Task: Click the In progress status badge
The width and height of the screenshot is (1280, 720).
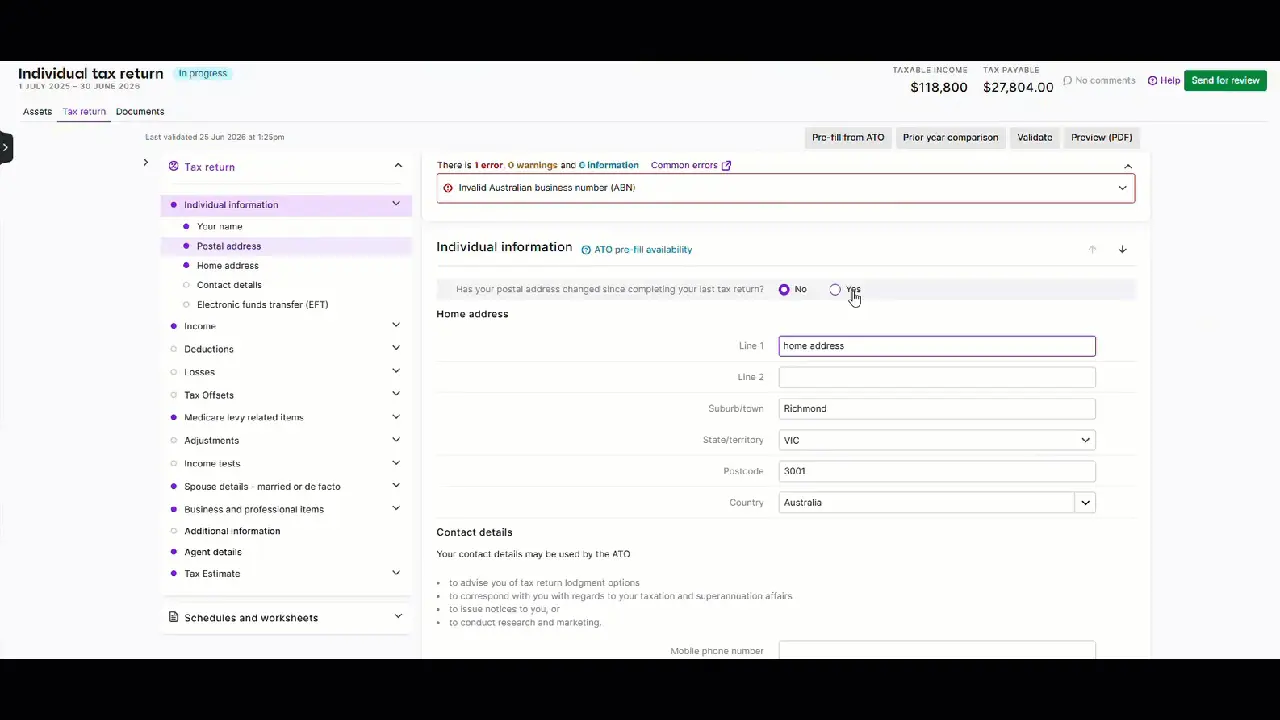Action: point(203,73)
